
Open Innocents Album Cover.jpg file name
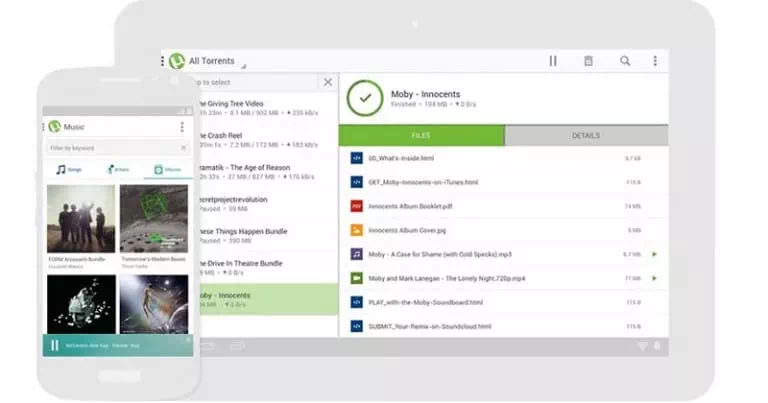coord(407,230)
